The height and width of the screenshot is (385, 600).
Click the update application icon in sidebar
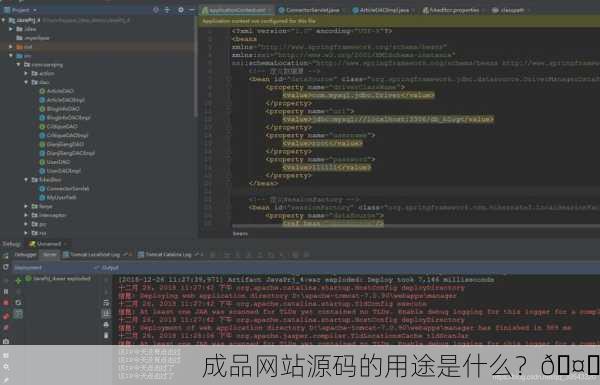18,314
